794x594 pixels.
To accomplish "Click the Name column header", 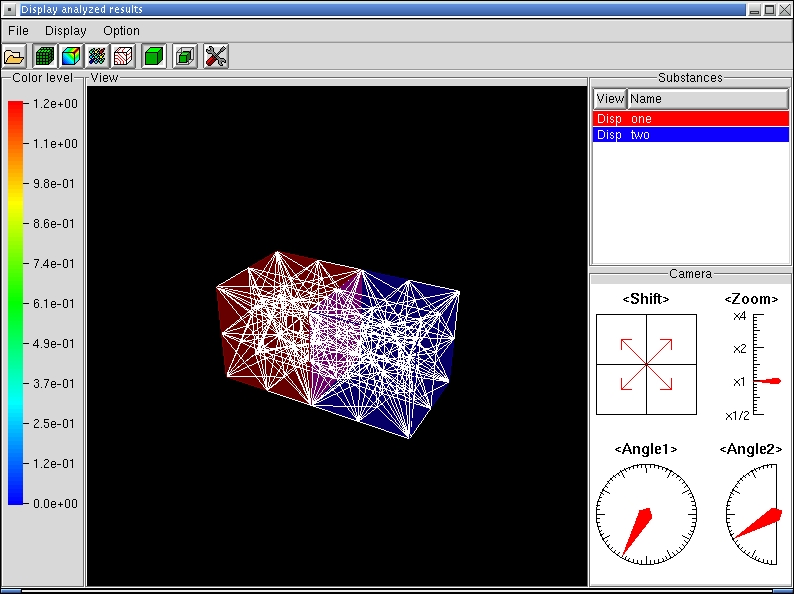I will (708, 99).
